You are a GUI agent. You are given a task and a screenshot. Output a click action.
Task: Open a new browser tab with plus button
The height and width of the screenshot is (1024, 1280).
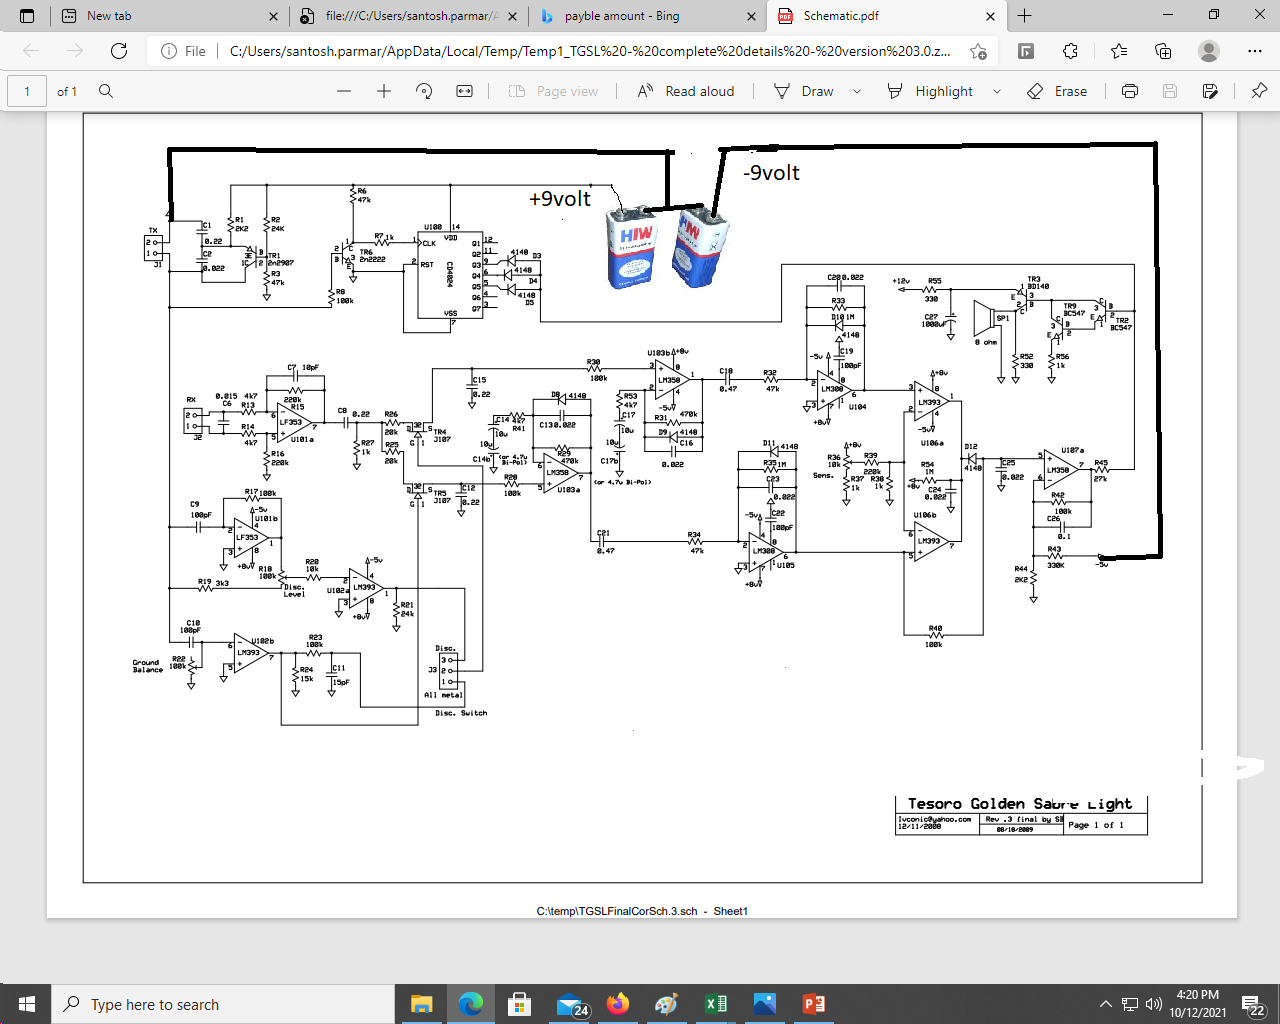[1024, 16]
